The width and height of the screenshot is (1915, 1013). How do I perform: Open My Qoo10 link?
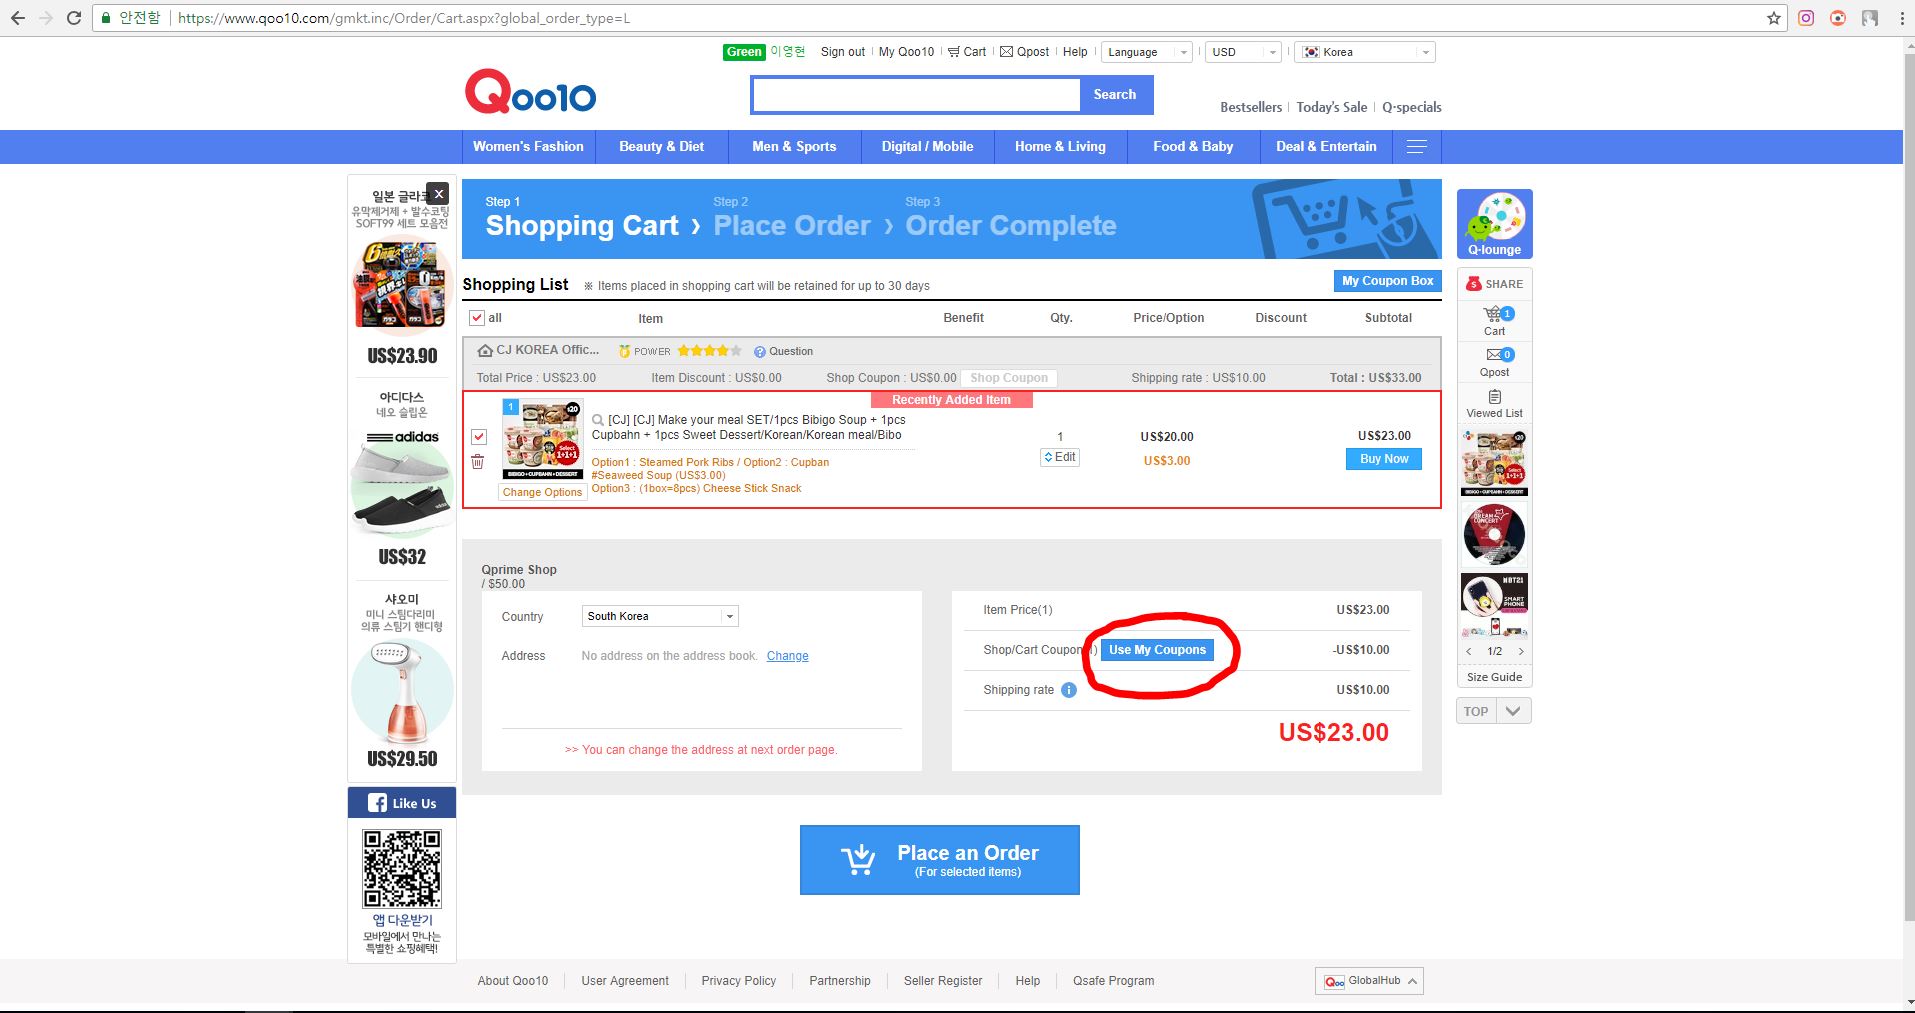click(x=906, y=52)
